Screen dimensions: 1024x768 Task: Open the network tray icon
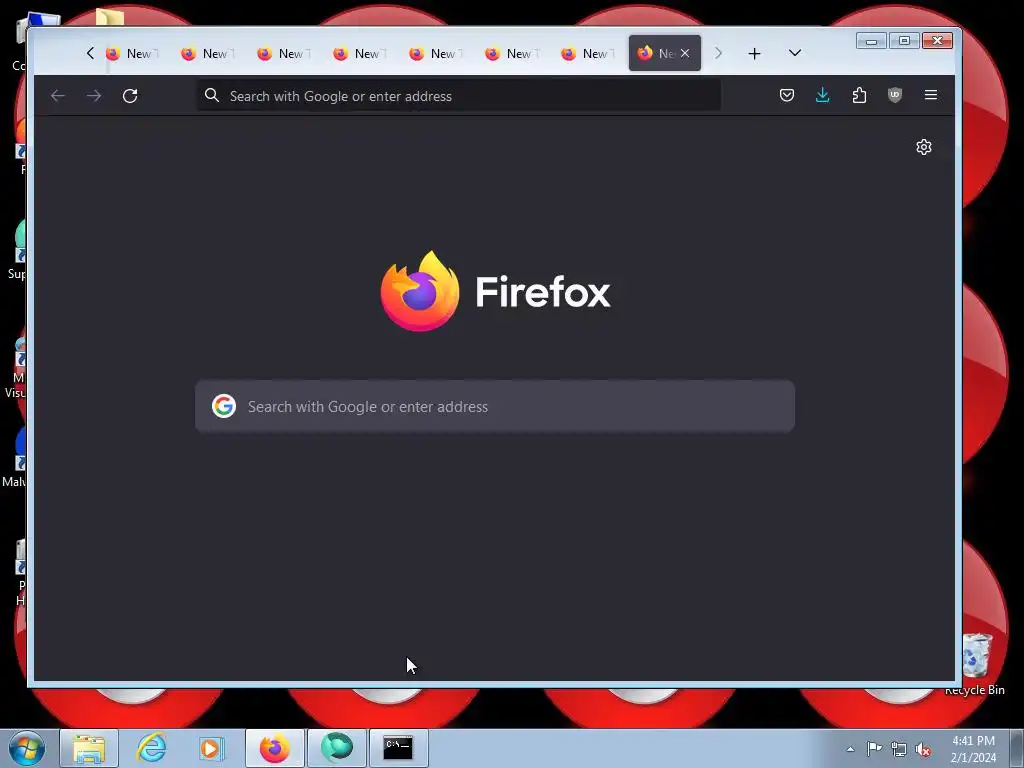click(x=899, y=749)
